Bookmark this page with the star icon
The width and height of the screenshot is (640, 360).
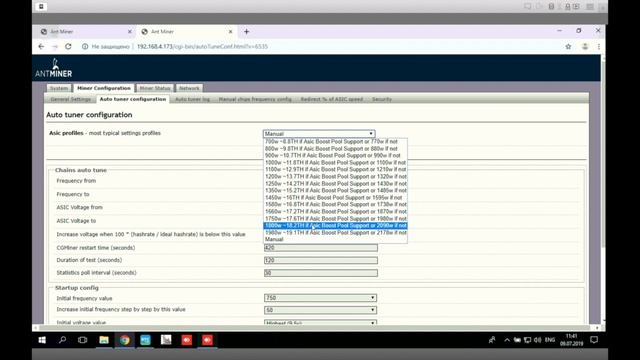568,47
